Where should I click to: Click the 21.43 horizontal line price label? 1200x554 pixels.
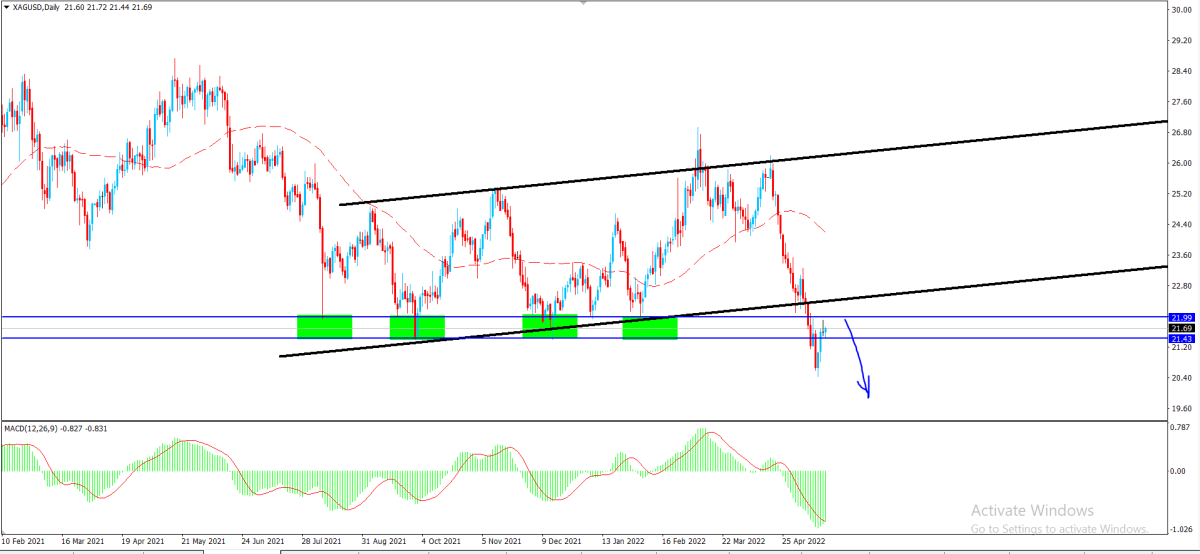click(x=1181, y=339)
